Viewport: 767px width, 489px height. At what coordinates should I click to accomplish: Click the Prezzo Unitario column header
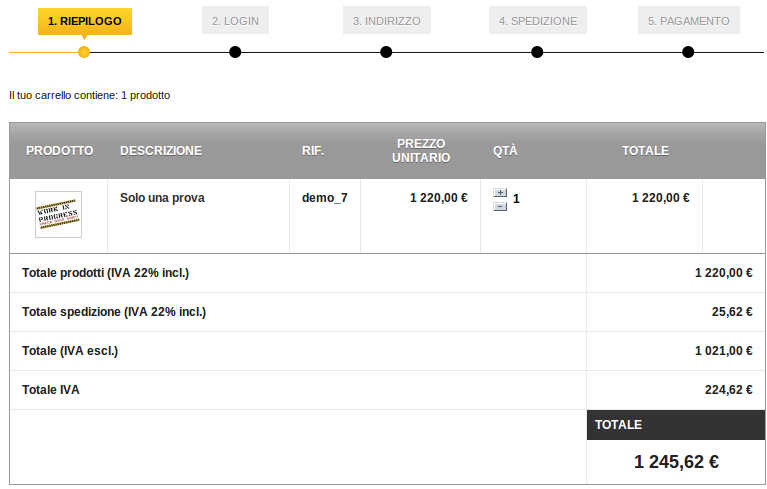(421, 151)
